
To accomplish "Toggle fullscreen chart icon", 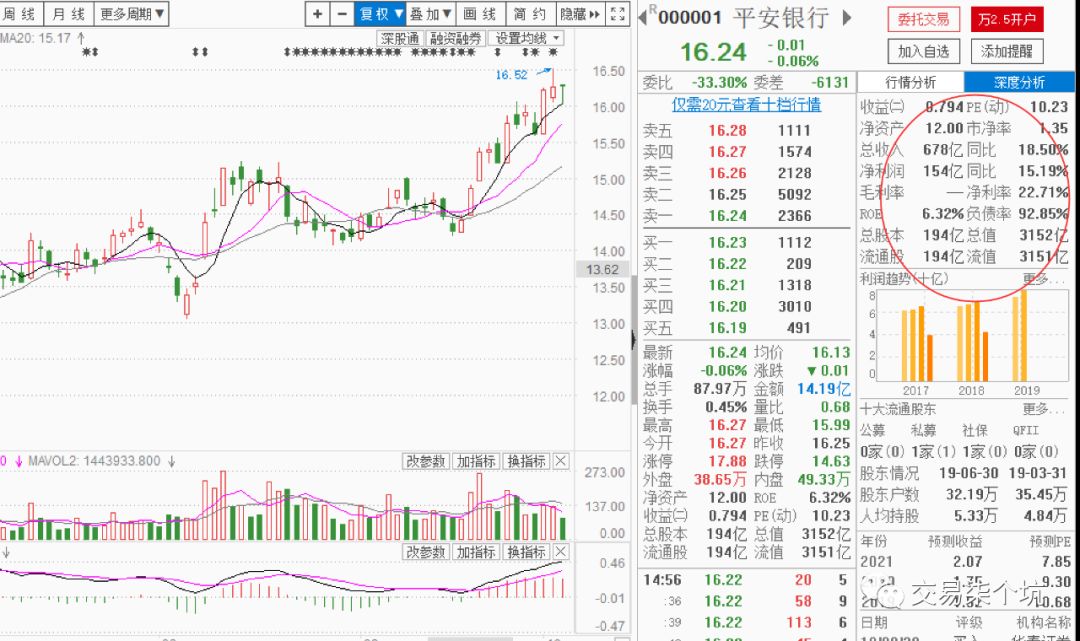I will 618,14.
